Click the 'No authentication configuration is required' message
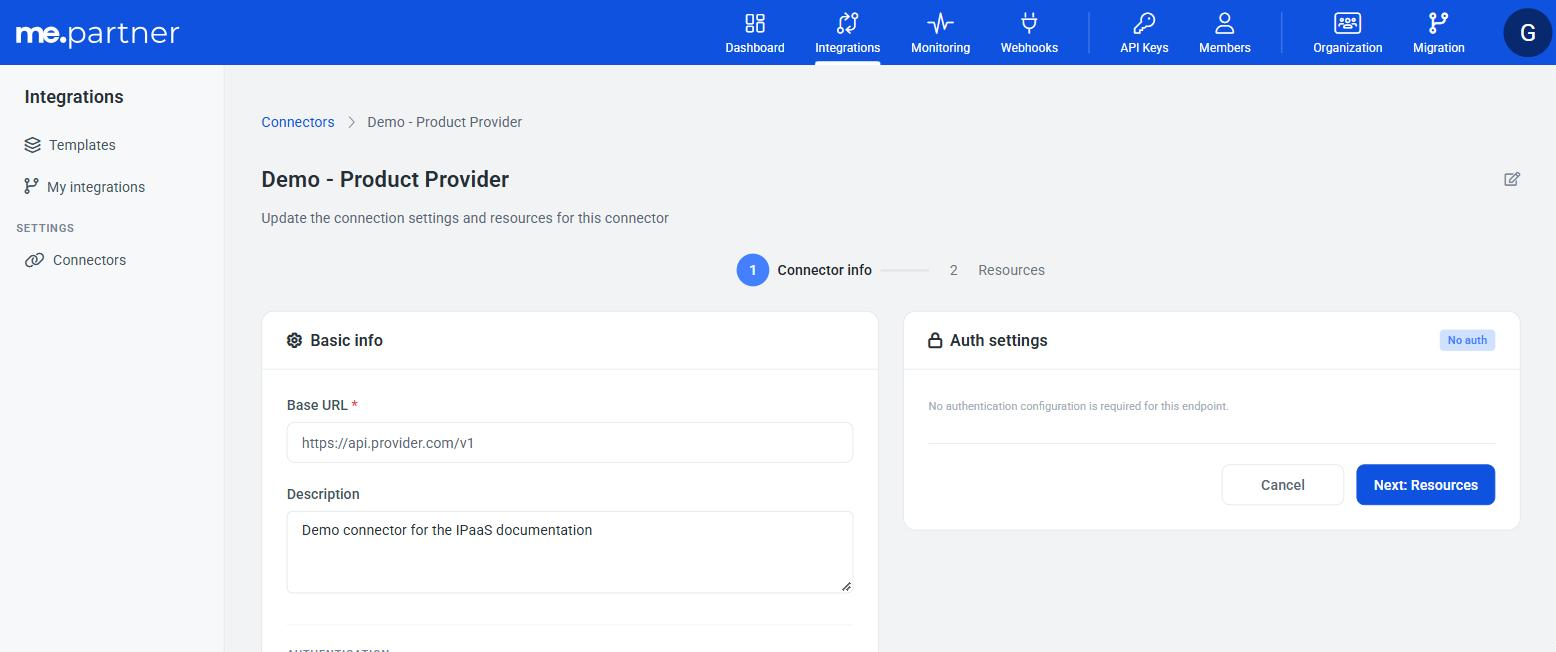Image resolution: width=1556 pixels, height=652 pixels. point(1078,407)
